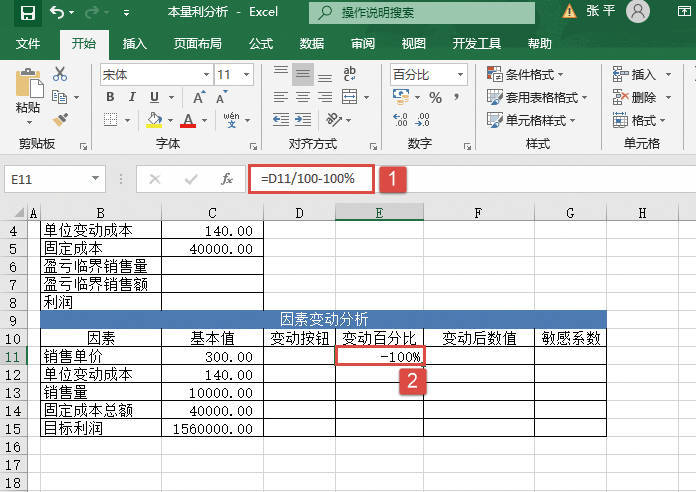The width and height of the screenshot is (696, 492).
Task: Select bottom align icon
Action: tap(325, 77)
